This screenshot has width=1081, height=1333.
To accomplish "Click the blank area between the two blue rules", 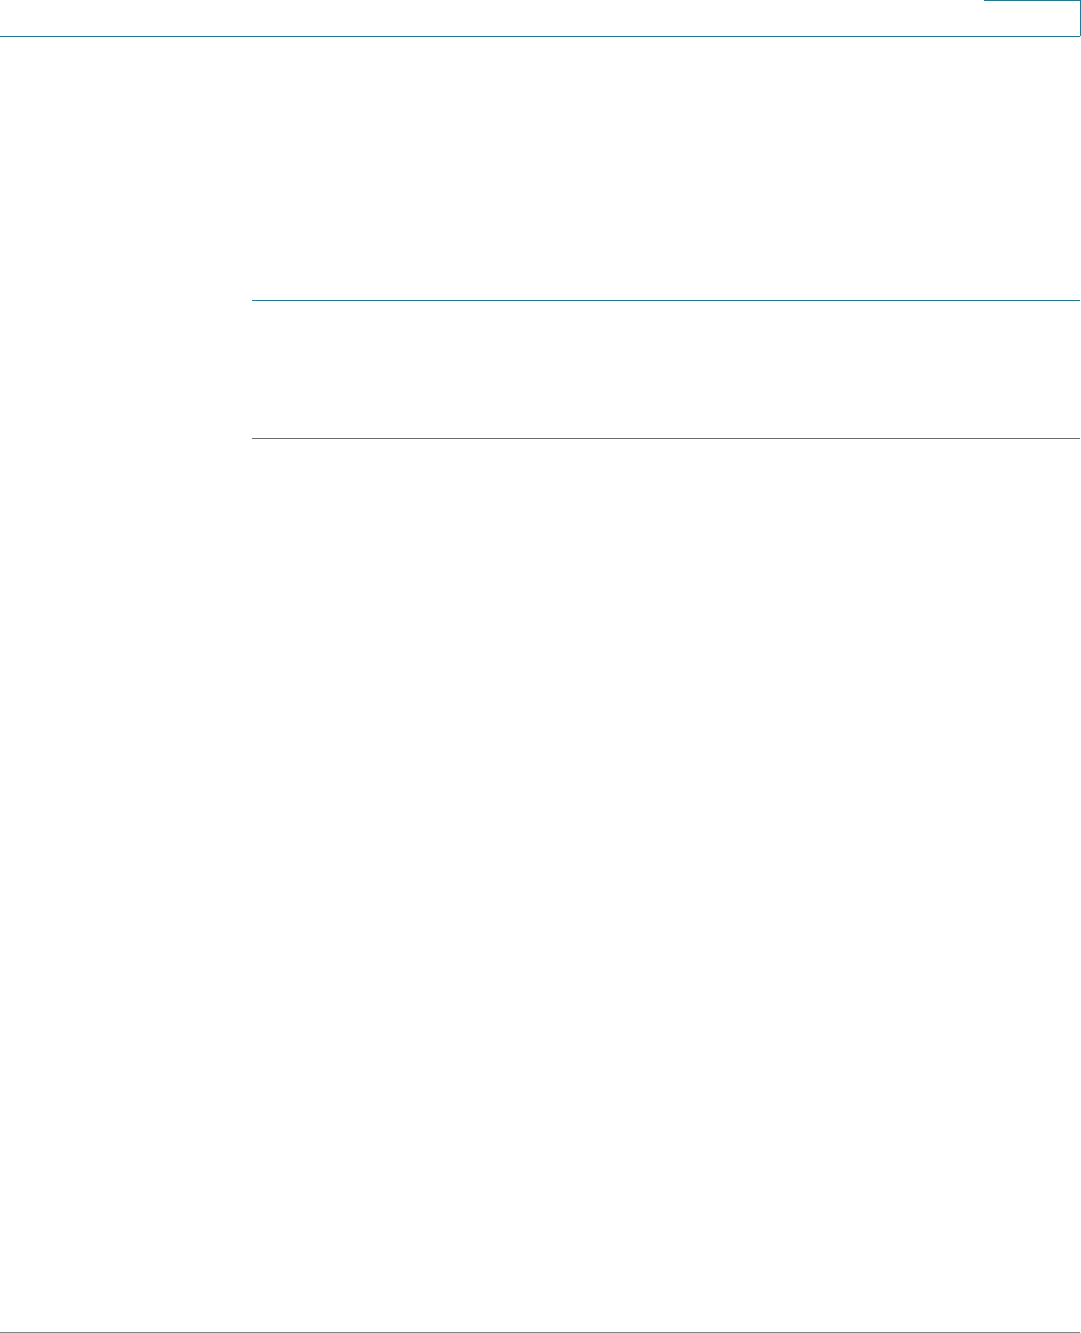I will tap(666, 370).
